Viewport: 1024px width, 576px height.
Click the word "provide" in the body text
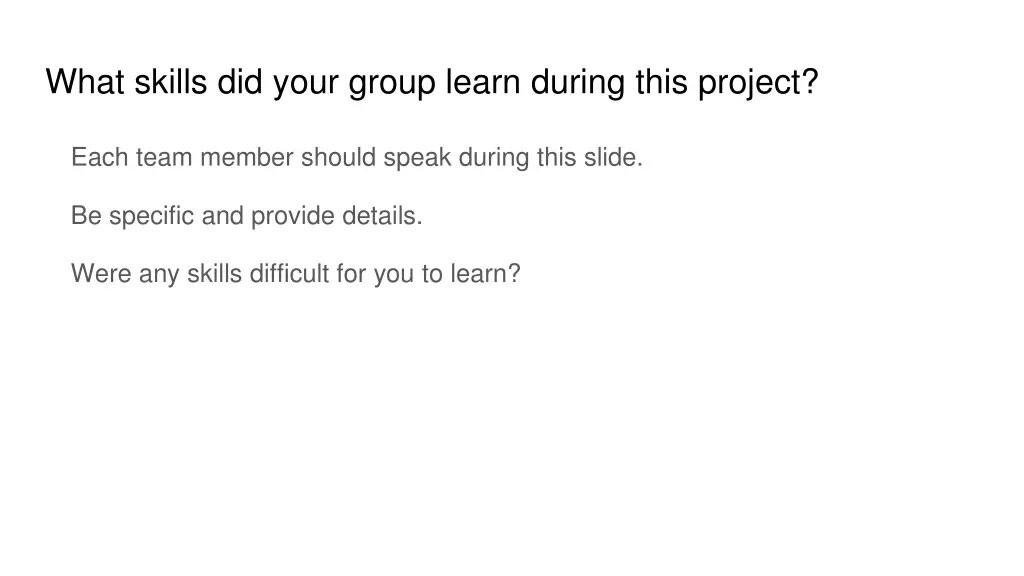289,215
